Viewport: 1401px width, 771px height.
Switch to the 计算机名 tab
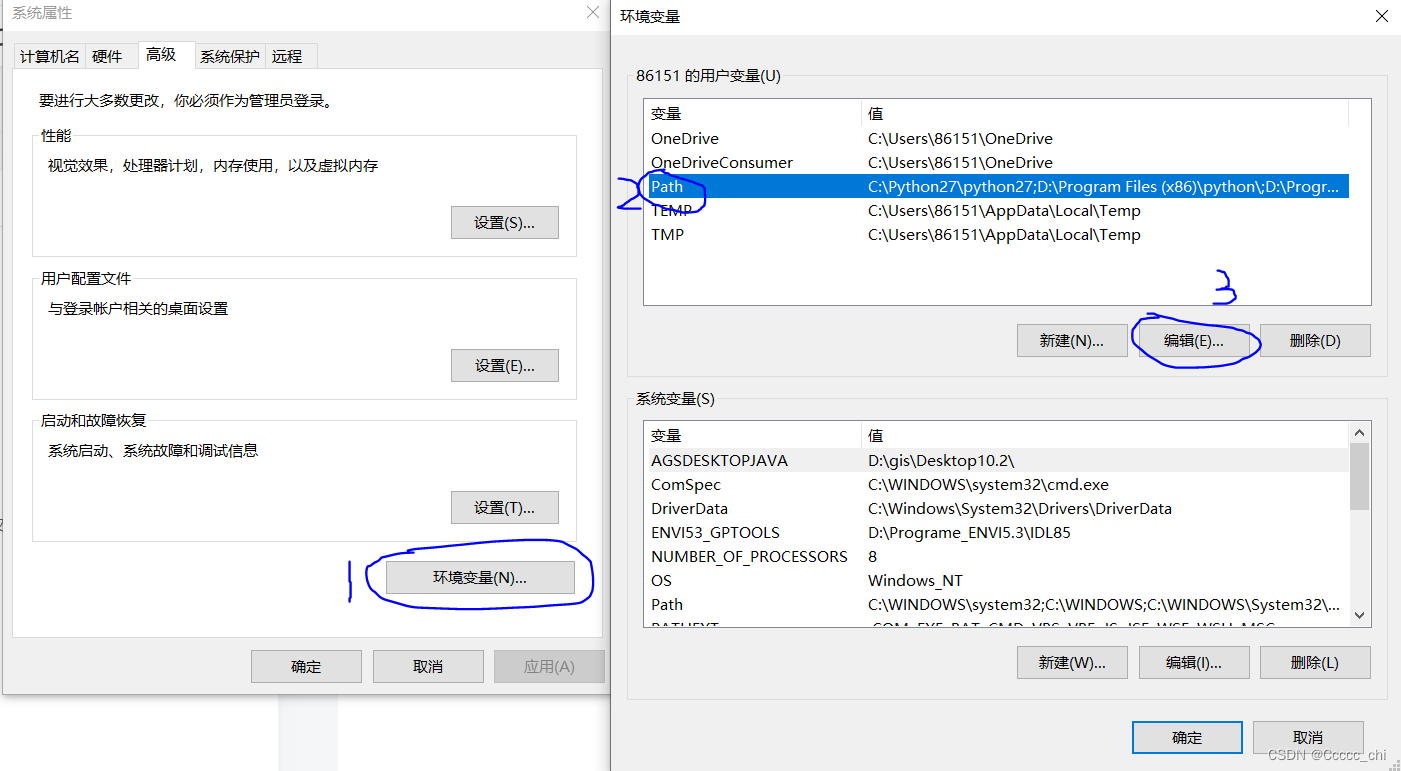coord(49,55)
